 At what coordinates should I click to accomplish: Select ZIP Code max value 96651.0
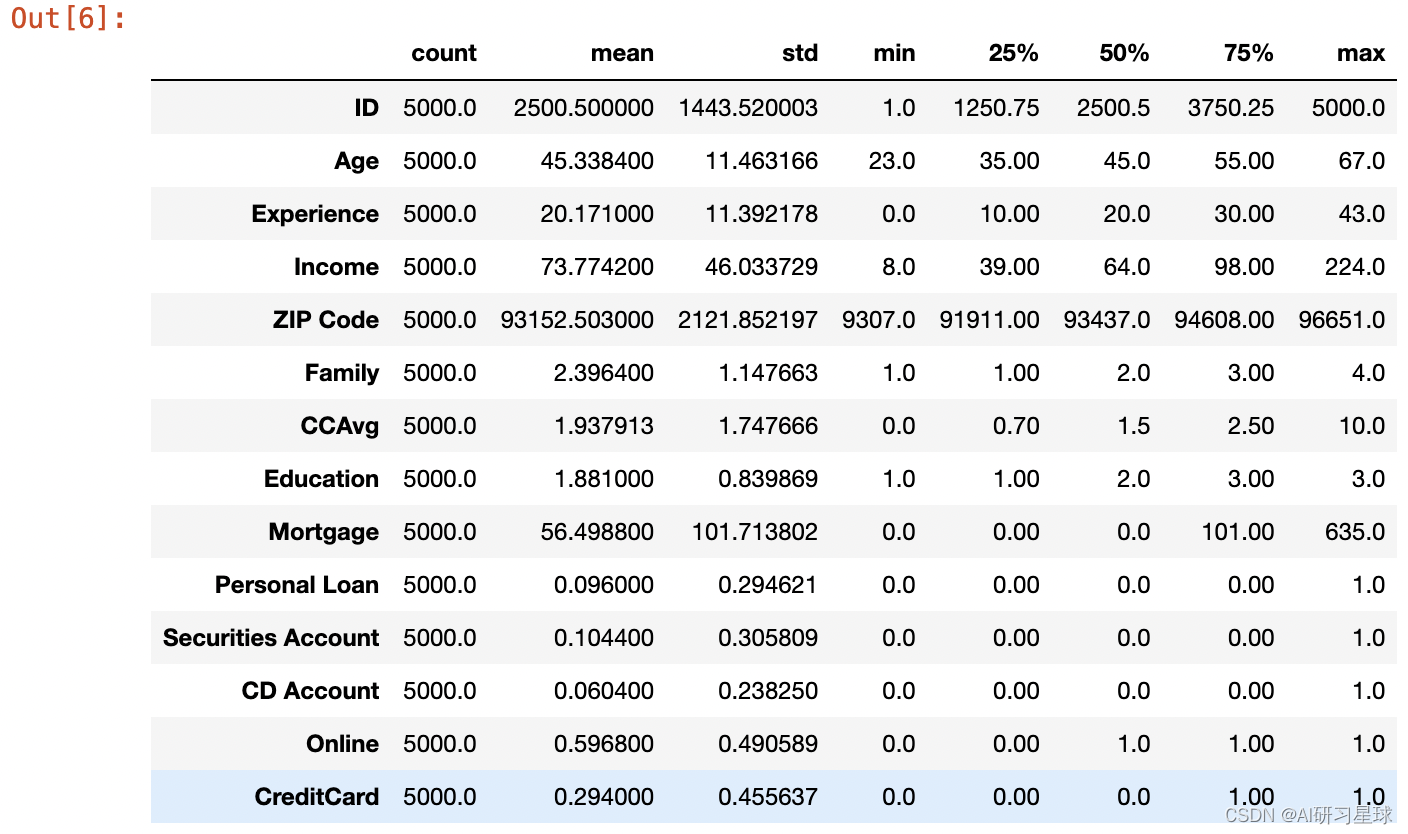tap(1341, 320)
